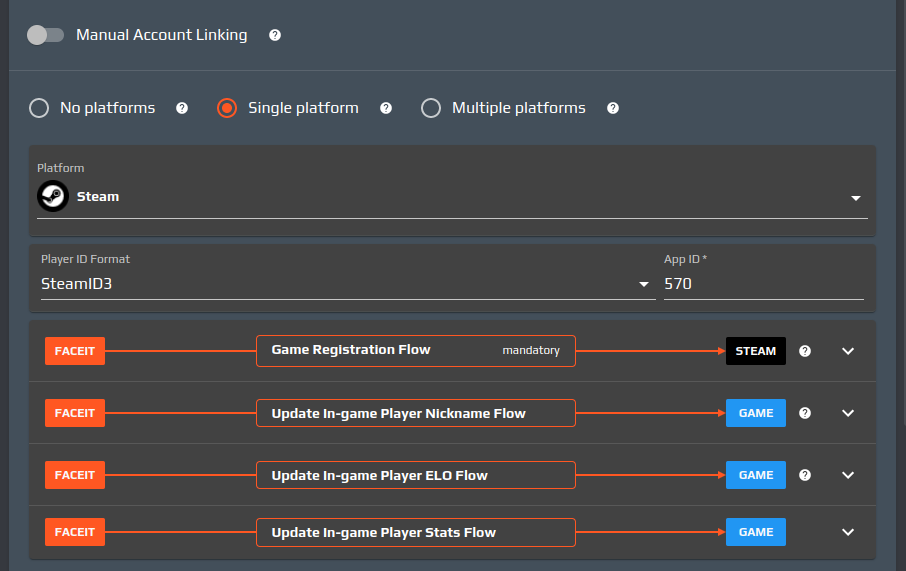
Task: Click help icon next to Single platform
Action: [386, 108]
